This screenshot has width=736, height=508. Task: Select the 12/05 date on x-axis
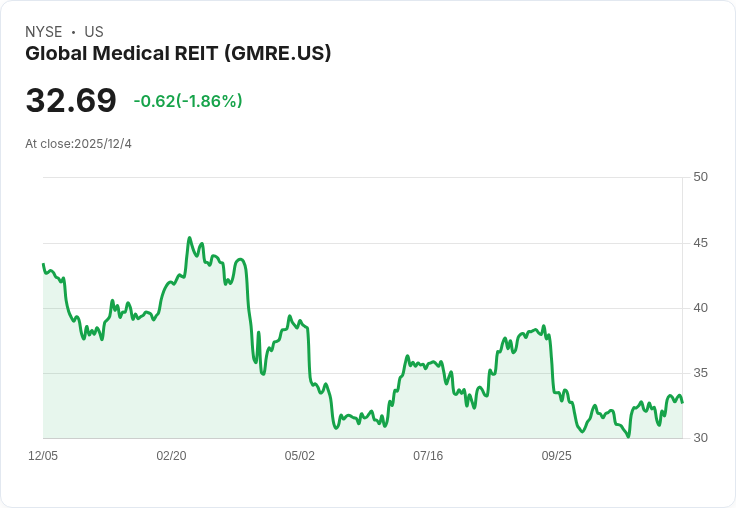tap(43, 456)
